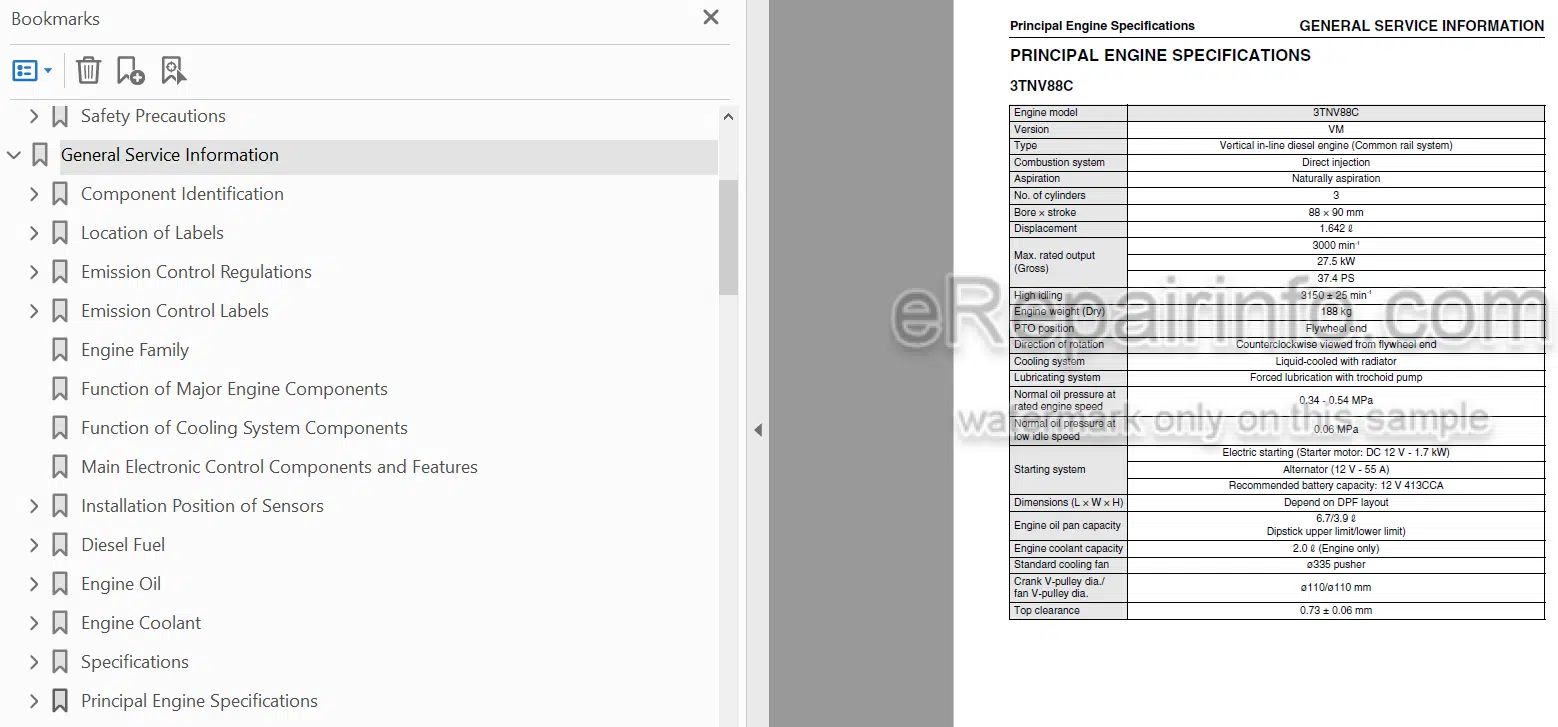Viewport: 1558px width, 727px height.
Task: Open the Safety Precautions bookmark
Action: [153, 116]
